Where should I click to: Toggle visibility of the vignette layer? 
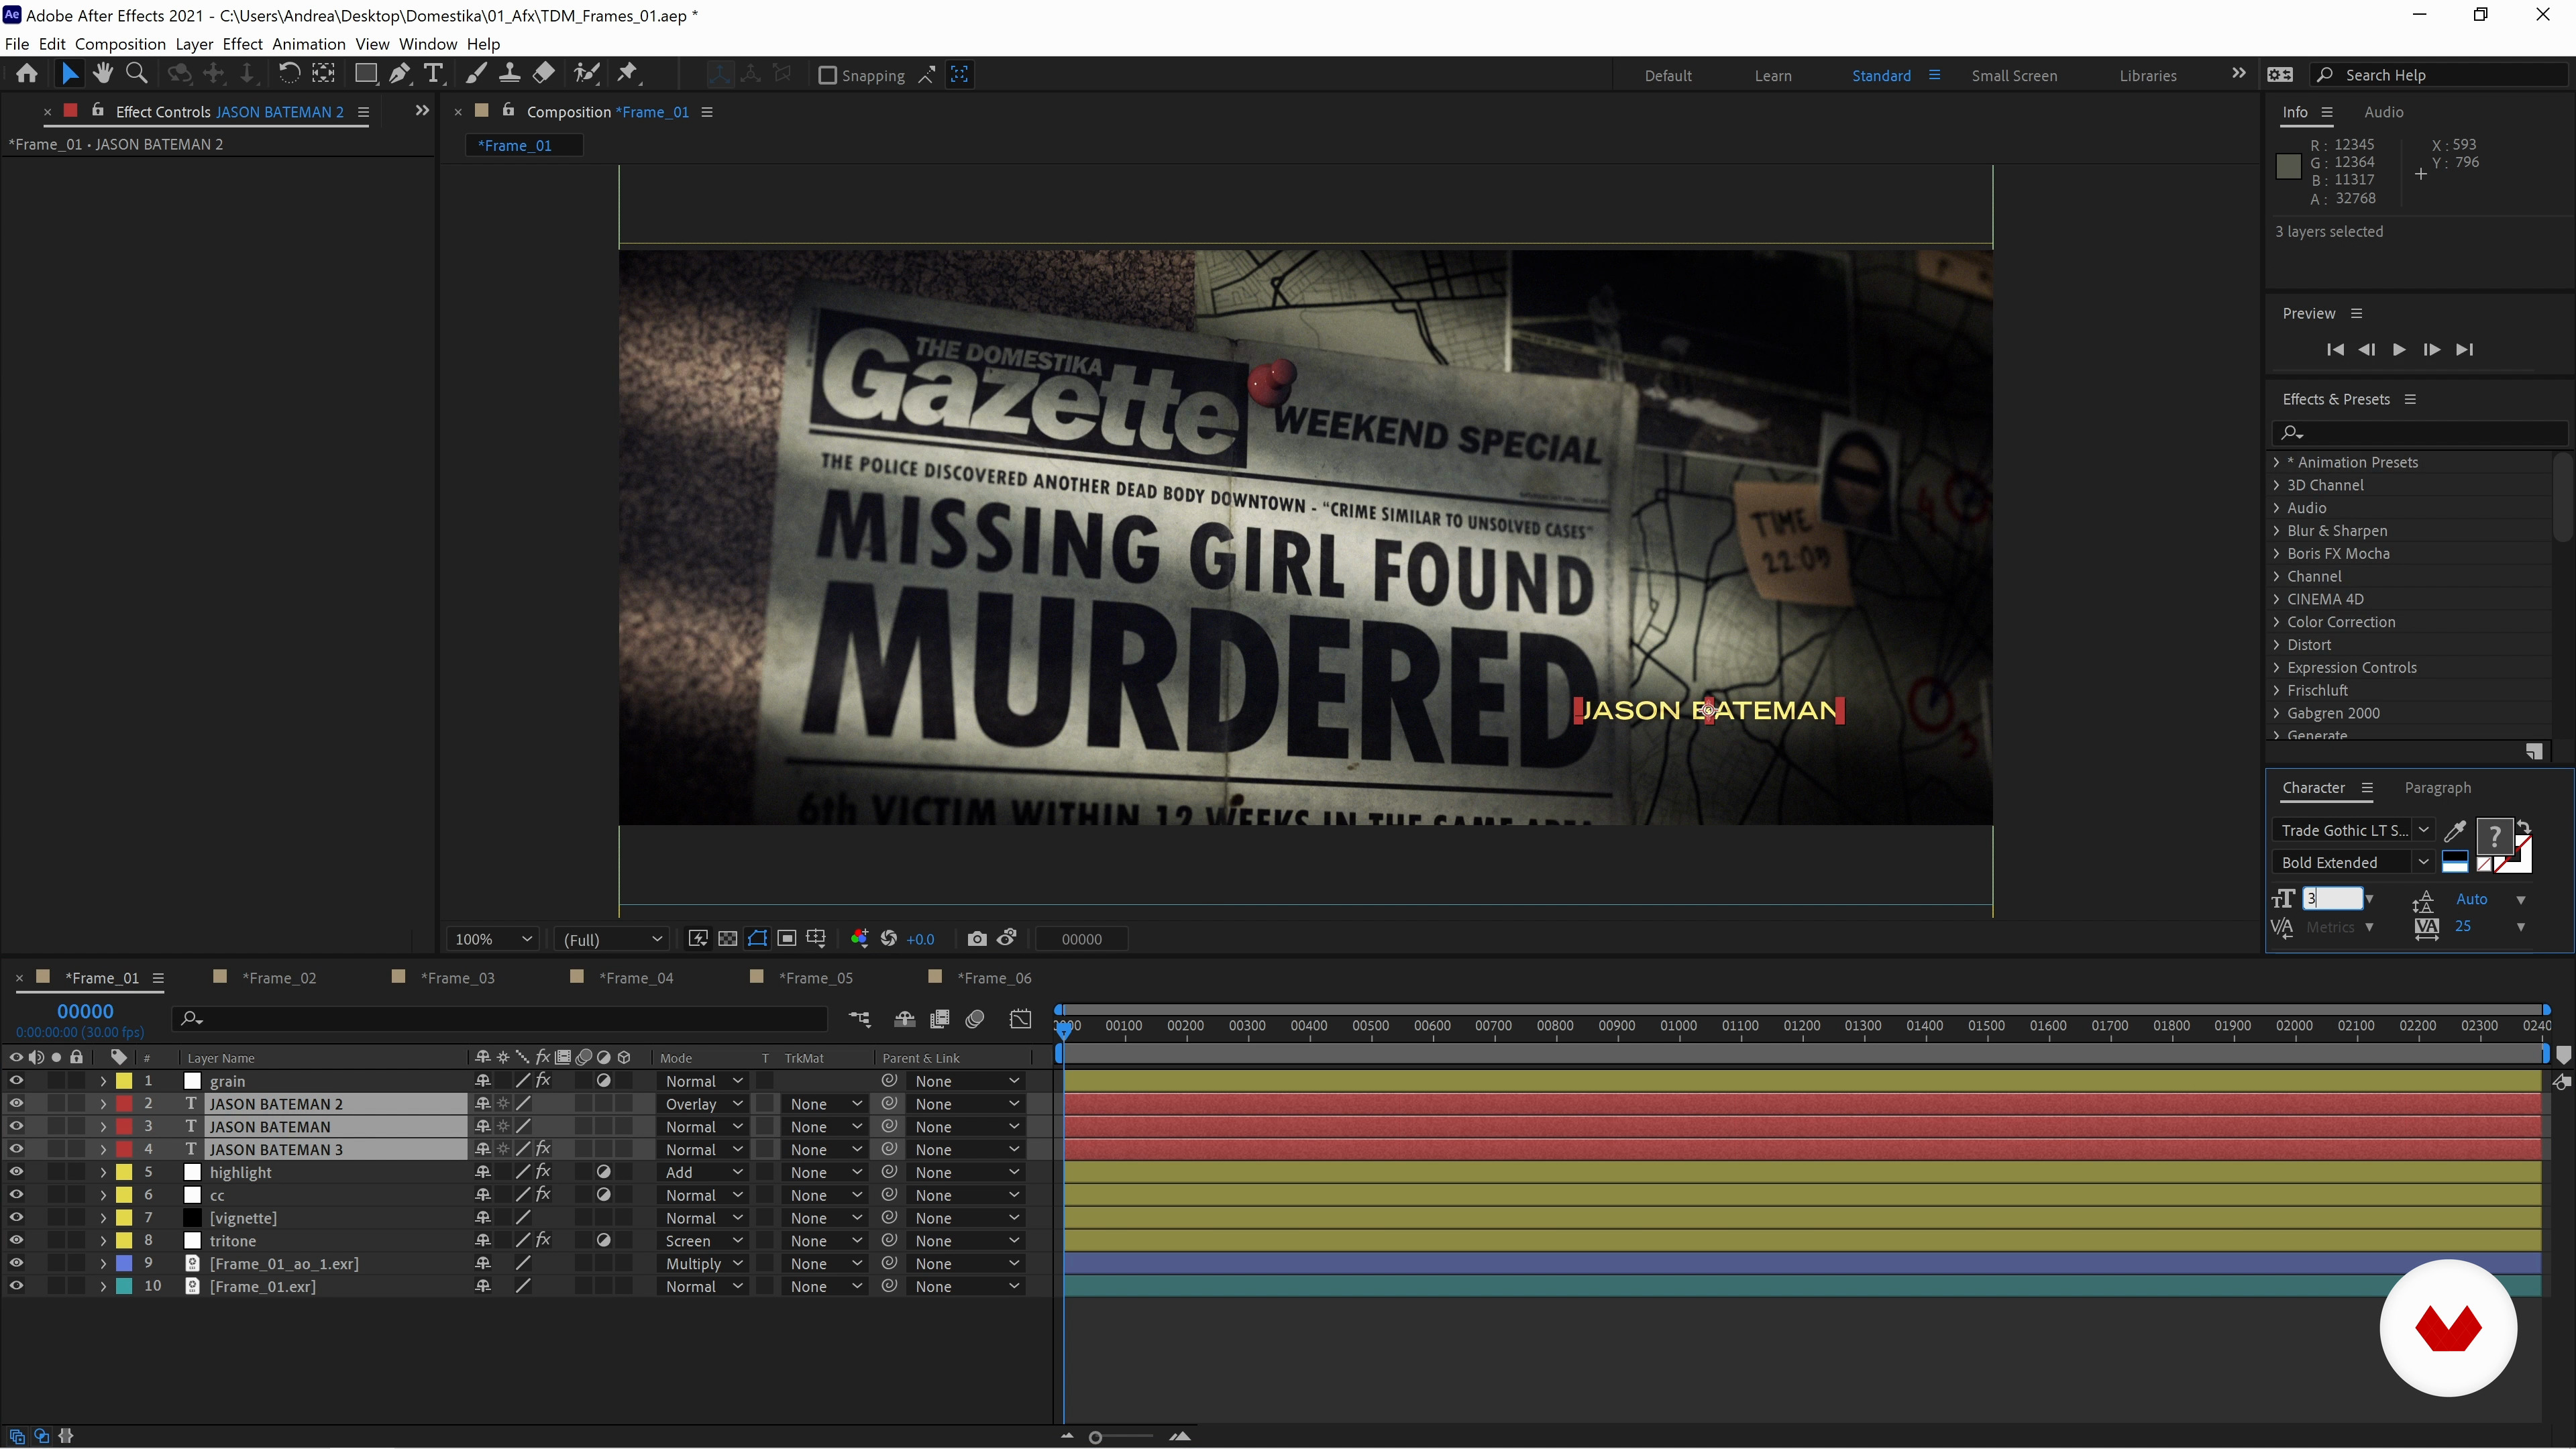pos(16,1218)
